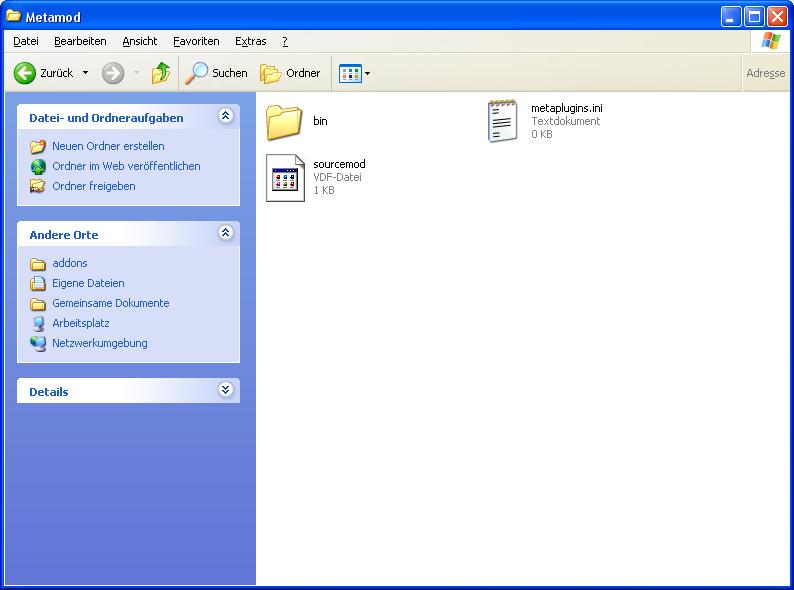794x590 pixels.
Task: Collapse the Datei- und Ordneraufgaben panel
Action: click(225, 116)
